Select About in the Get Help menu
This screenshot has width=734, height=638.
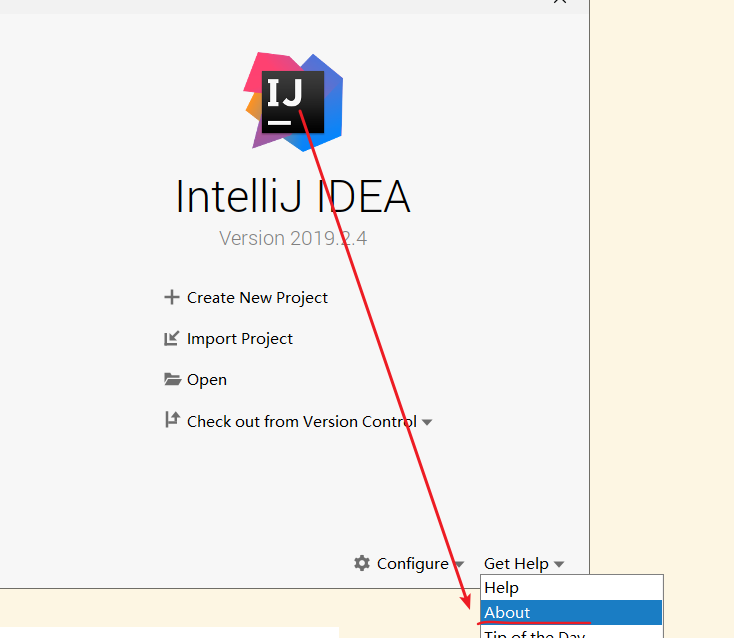[571, 612]
